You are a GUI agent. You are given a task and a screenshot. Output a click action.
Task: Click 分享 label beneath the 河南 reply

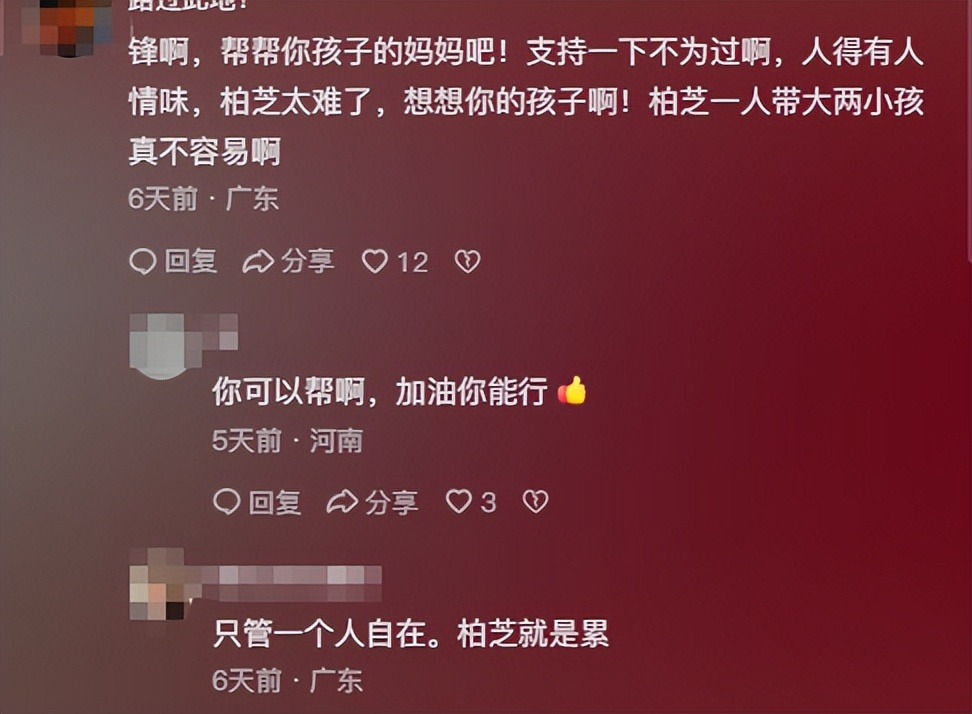(392, 502)
